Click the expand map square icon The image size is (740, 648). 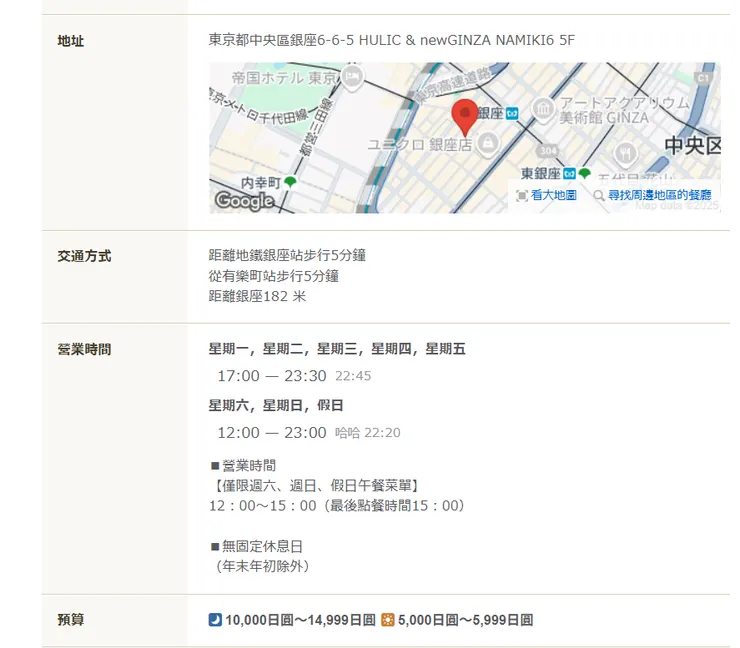[522, 195]
